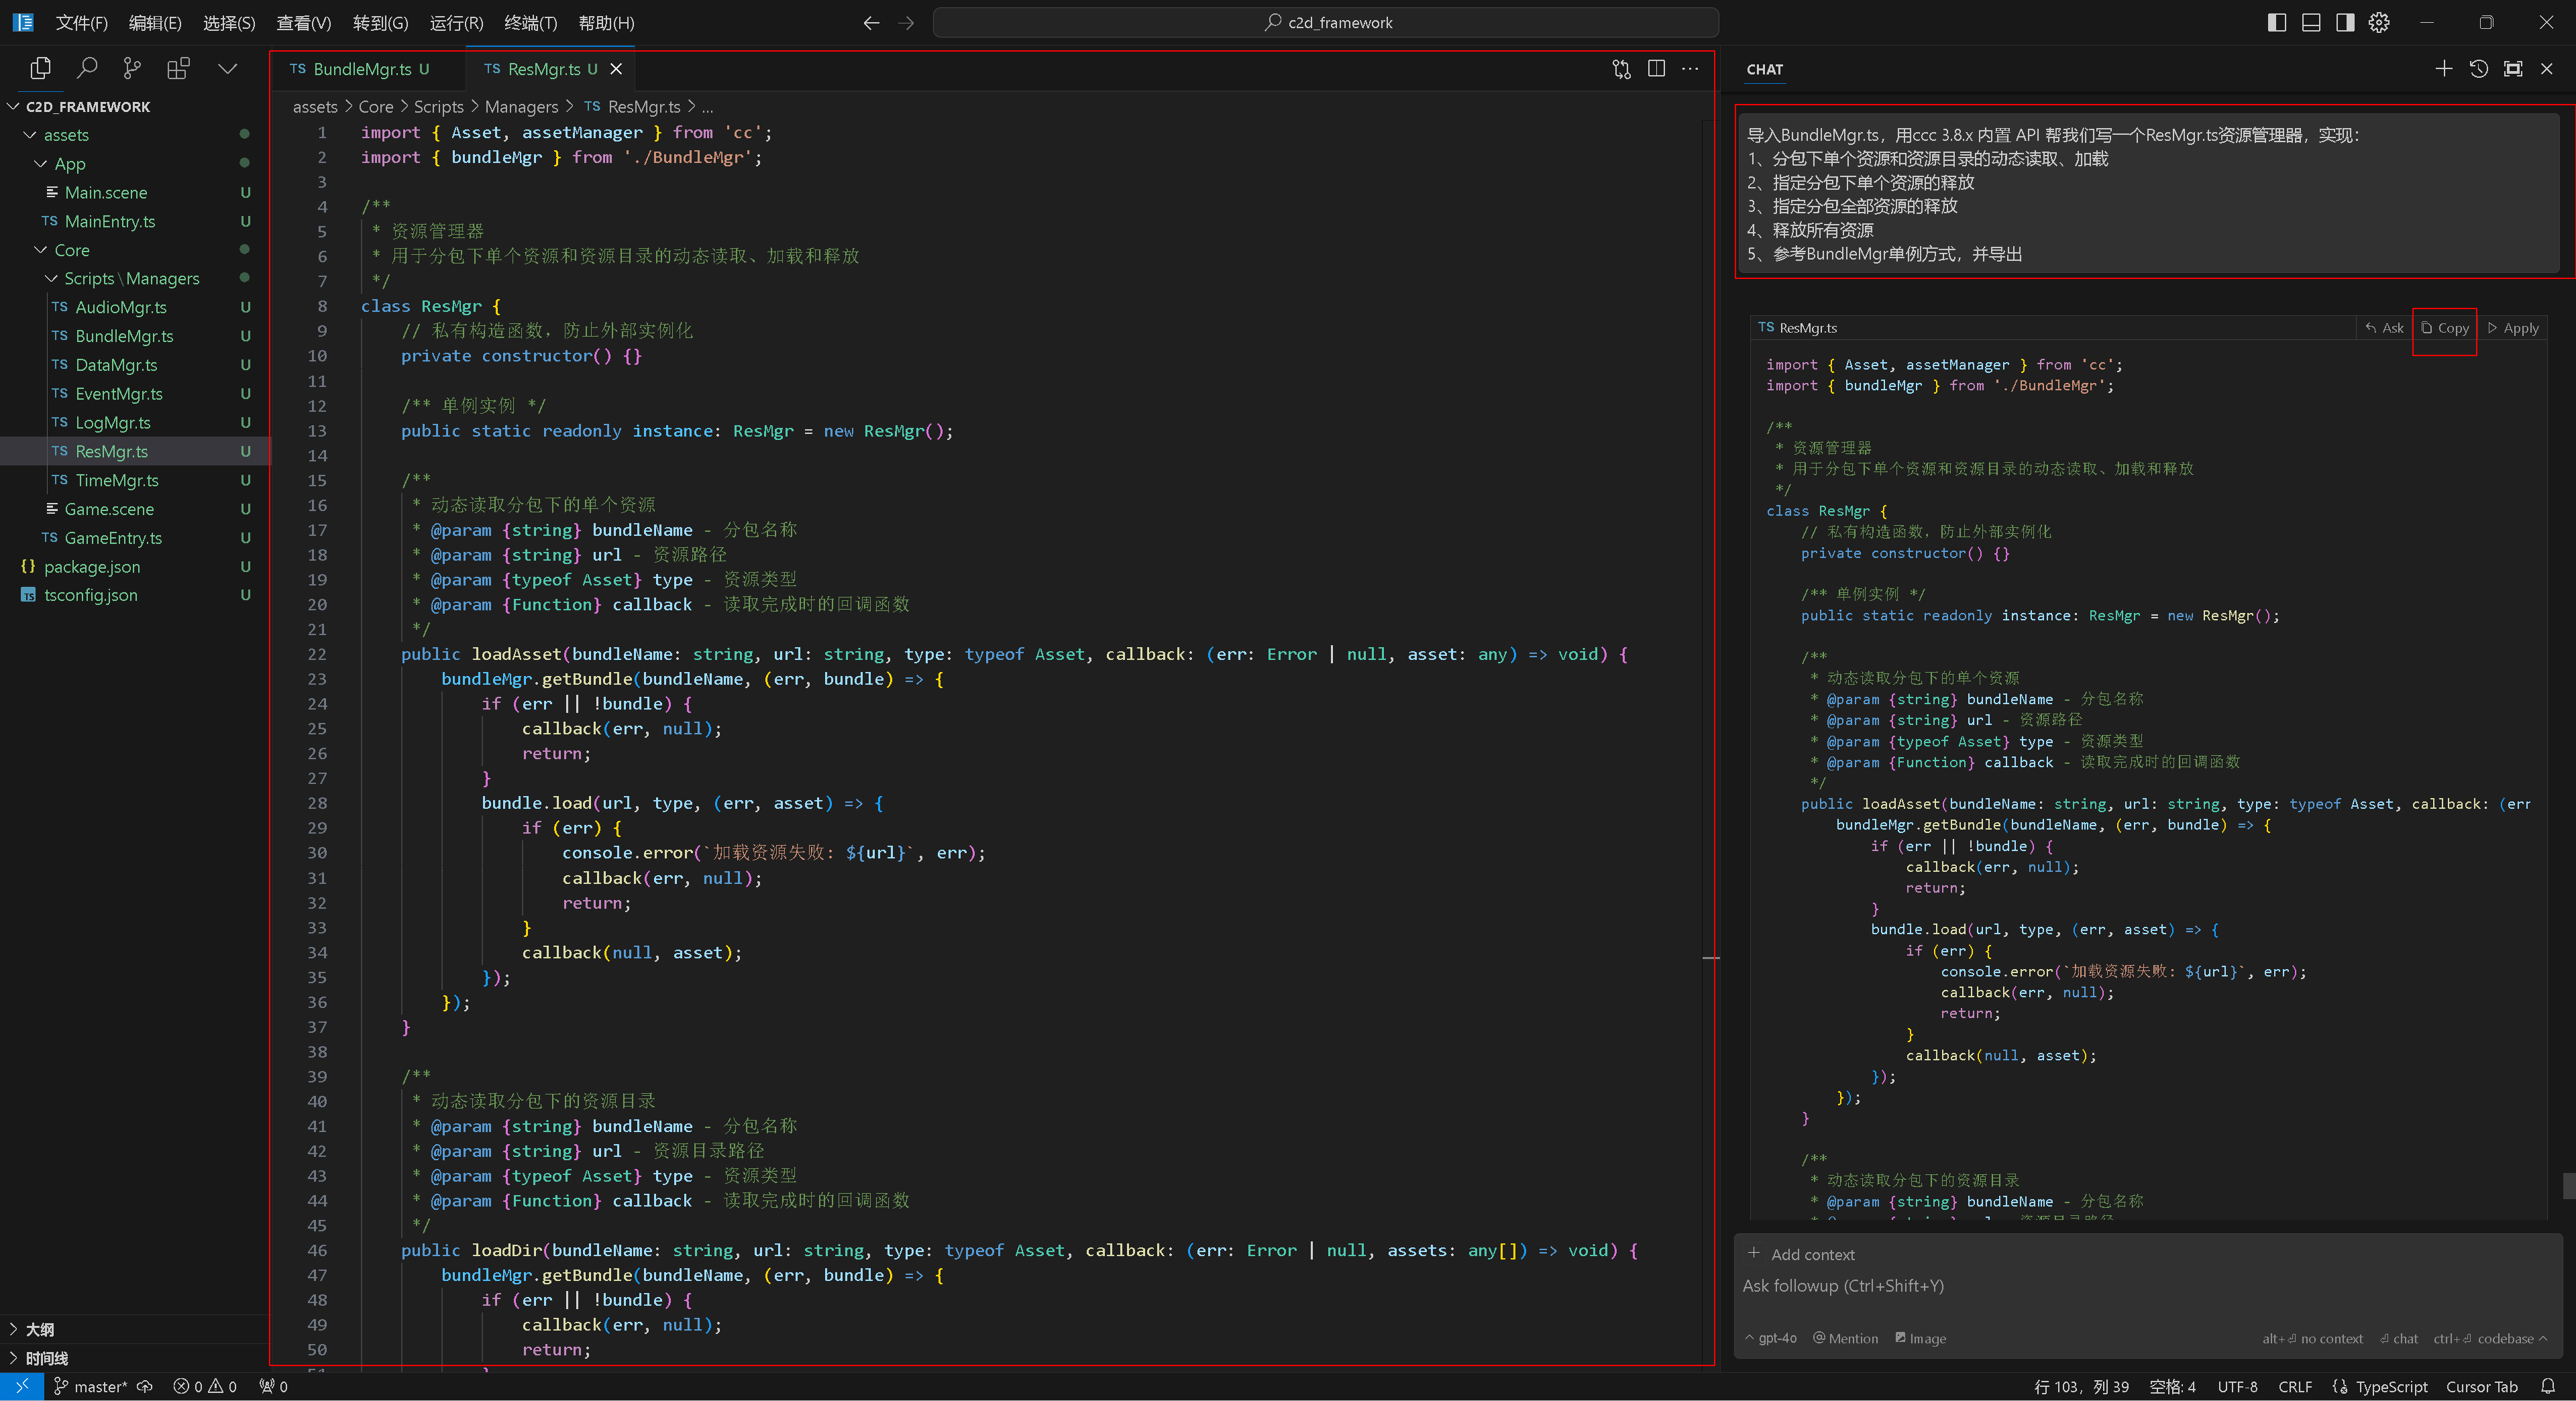This screenshot has width=2576, height=1401.
Task: Go back in navigation history
Action: point(871,22)
